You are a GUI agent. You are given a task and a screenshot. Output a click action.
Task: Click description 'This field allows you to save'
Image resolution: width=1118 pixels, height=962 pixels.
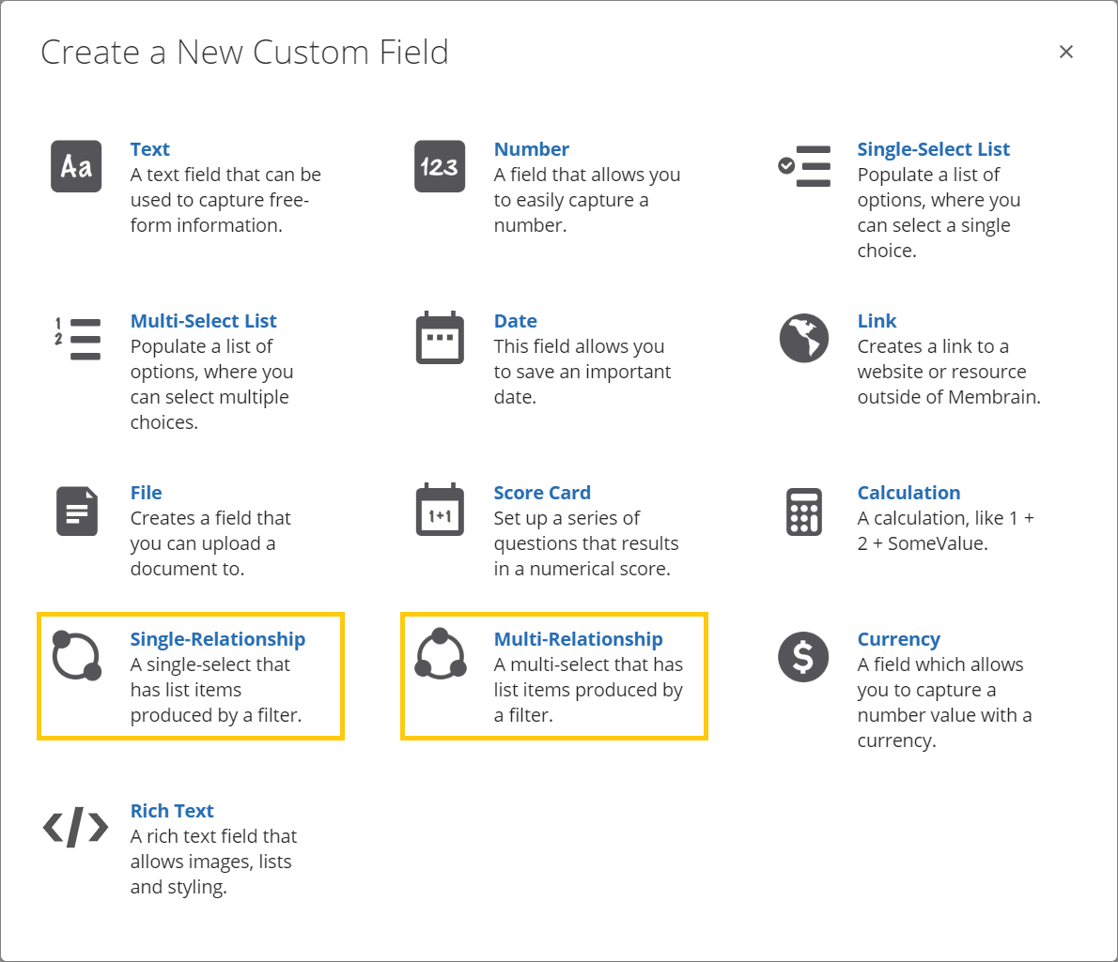(583, 372)
